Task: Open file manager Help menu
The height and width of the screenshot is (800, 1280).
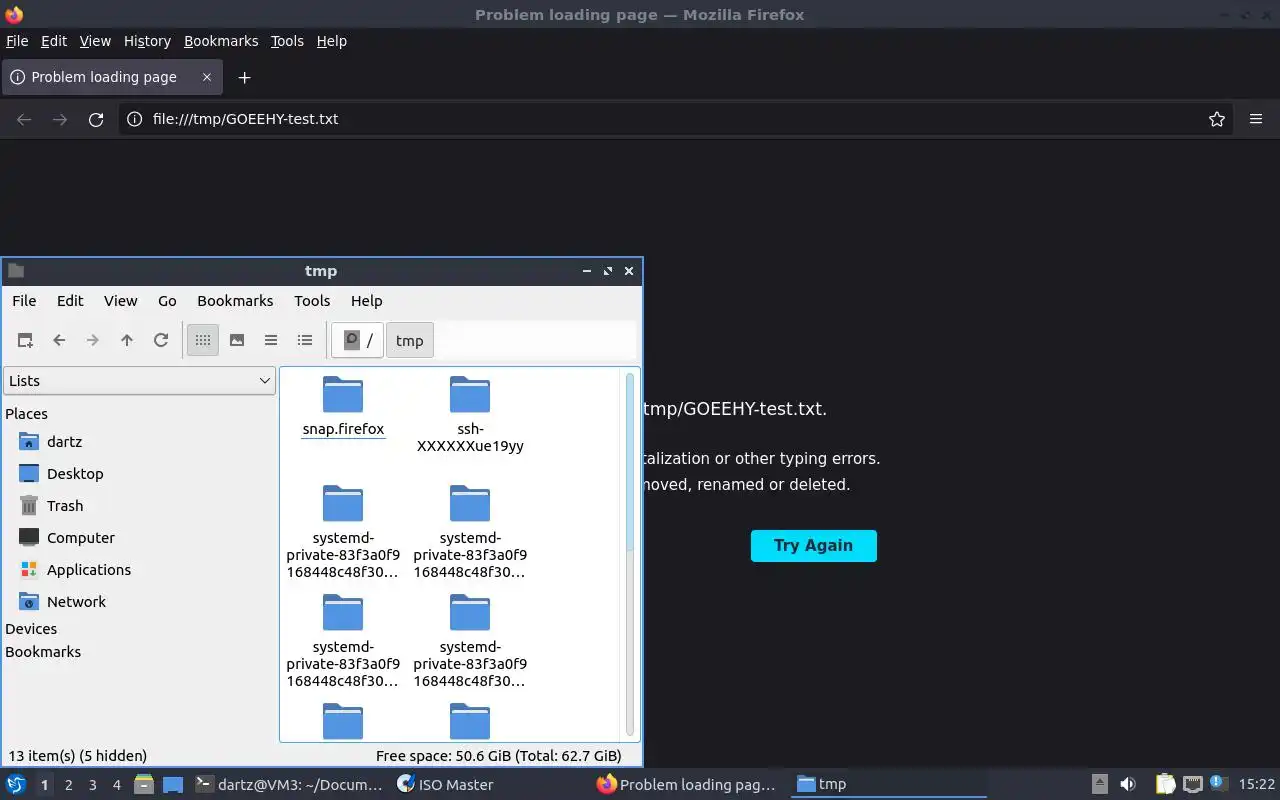Action: pos(366,300)
